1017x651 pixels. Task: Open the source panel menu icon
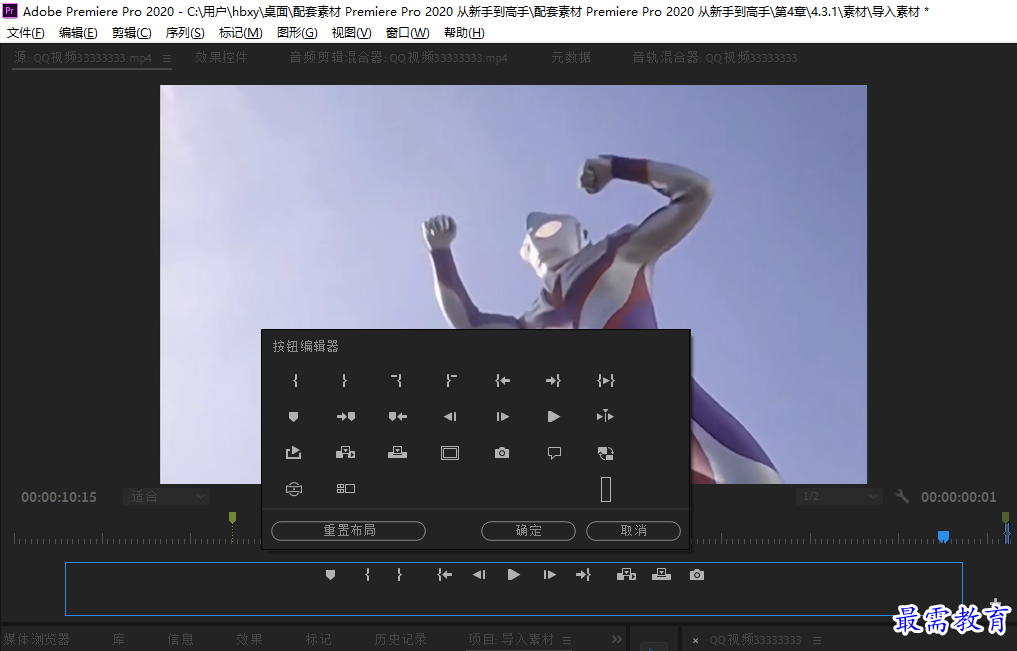(x=167, y=58)
